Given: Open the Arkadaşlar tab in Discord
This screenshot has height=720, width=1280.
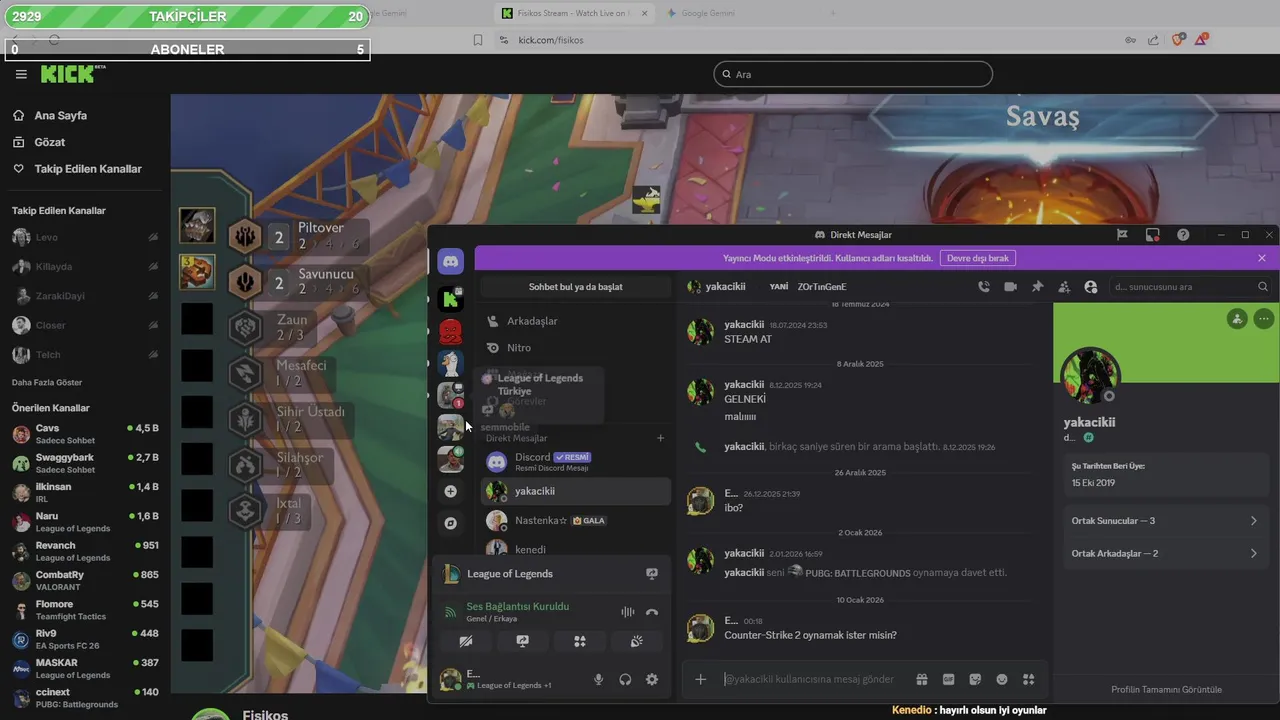Looking at the screenshot, I should coord(576,321).
